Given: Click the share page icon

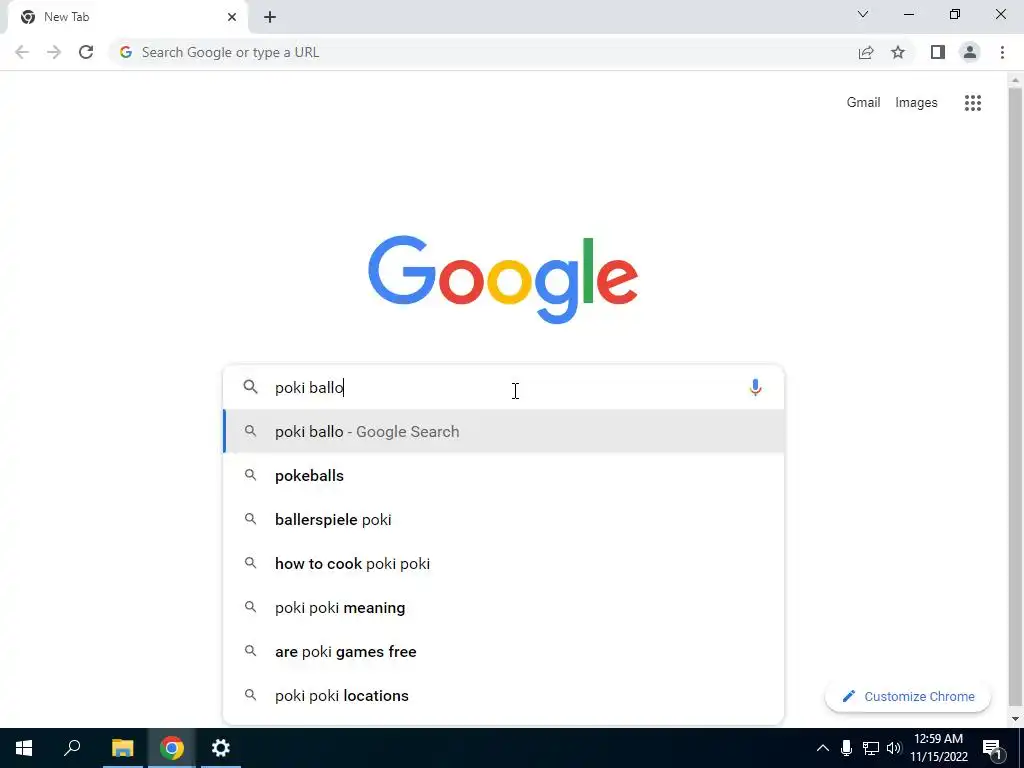Looking at the screenshot, I should [866, 52].
